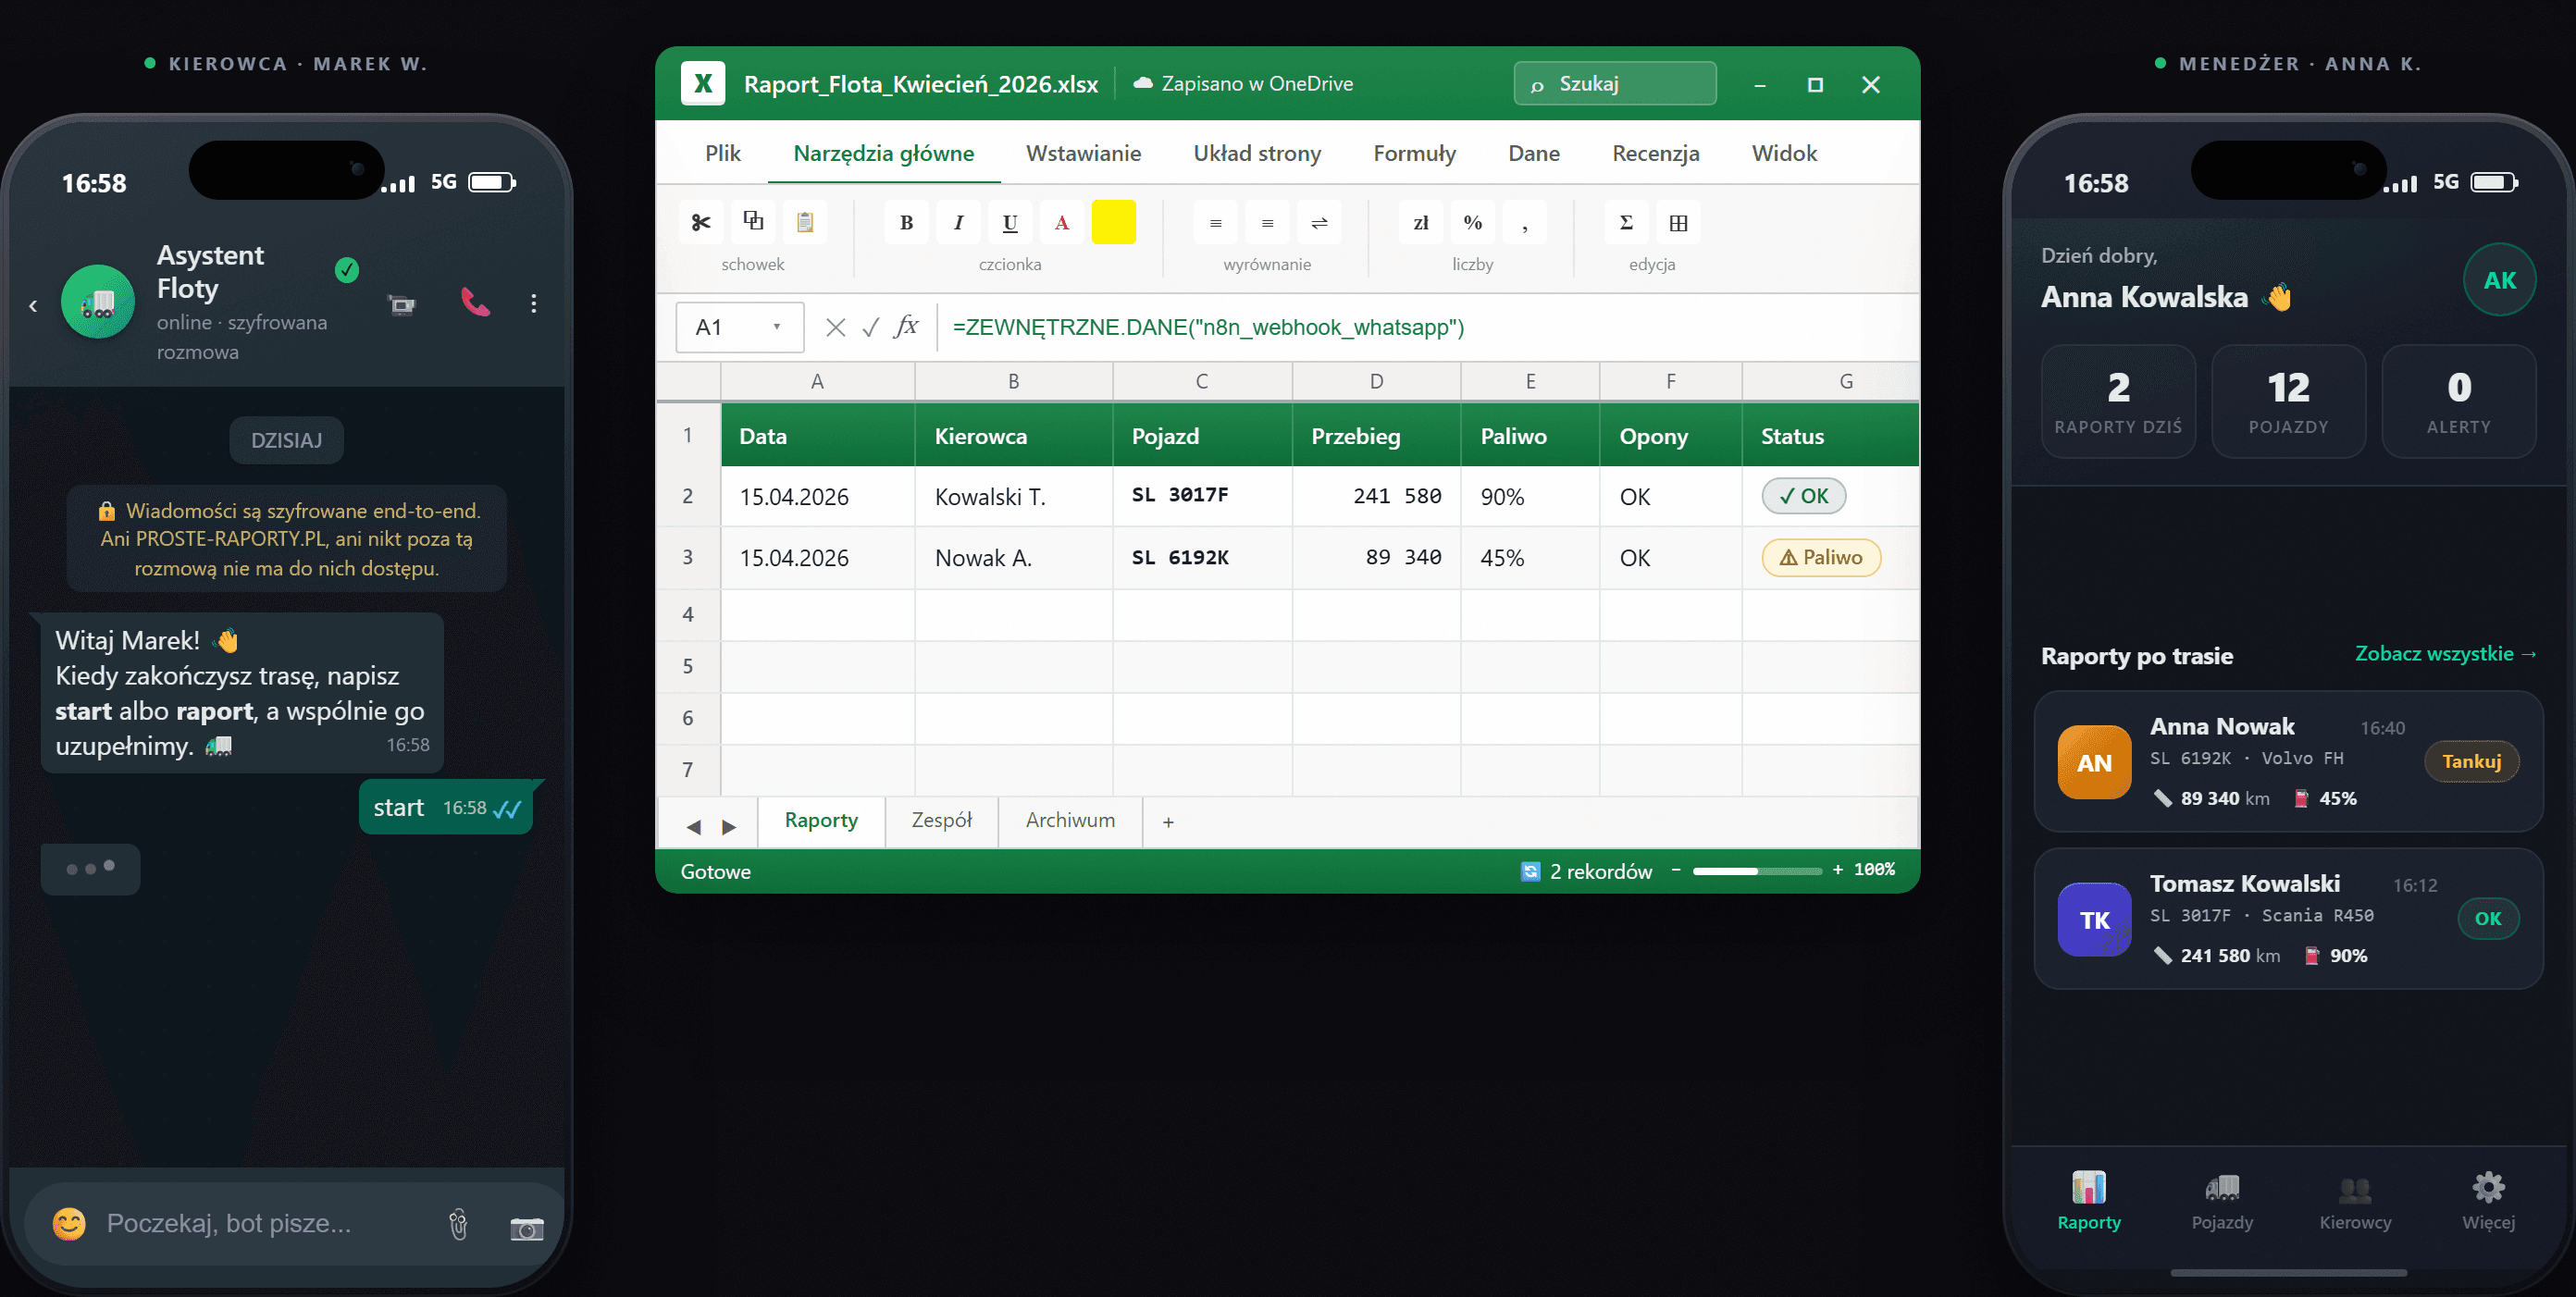Viewport: 2576px width, 1297px height.
Task: Open the Kierowcy tab in bottom navigation
Action: [x=2355, y=1200]
